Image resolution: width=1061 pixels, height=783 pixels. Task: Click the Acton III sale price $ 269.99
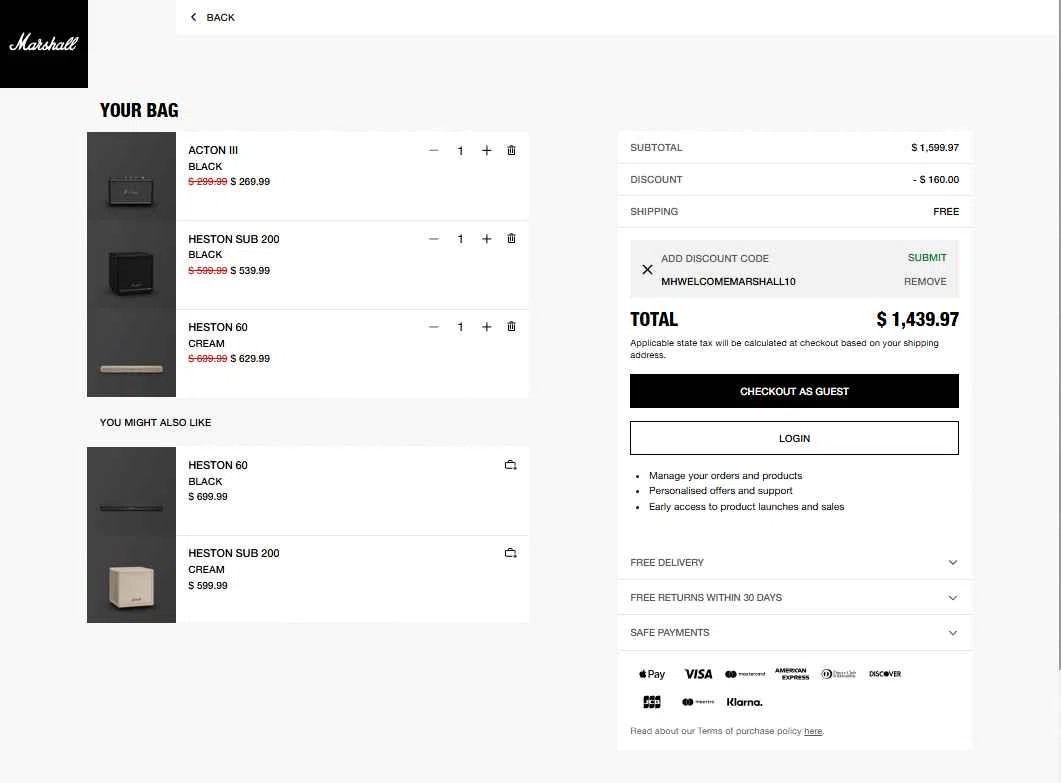[x=250, y=181]
